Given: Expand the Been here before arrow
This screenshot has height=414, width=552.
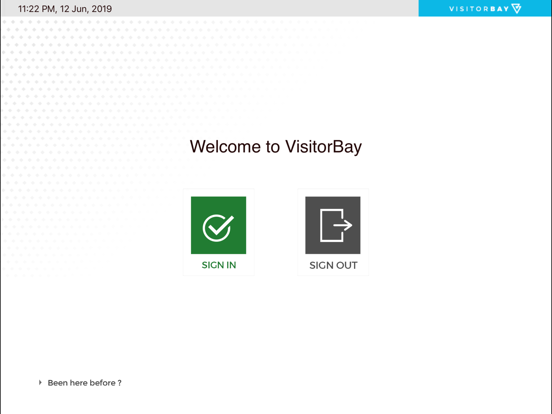Looking at the screenshot, I should coord(40,382).
